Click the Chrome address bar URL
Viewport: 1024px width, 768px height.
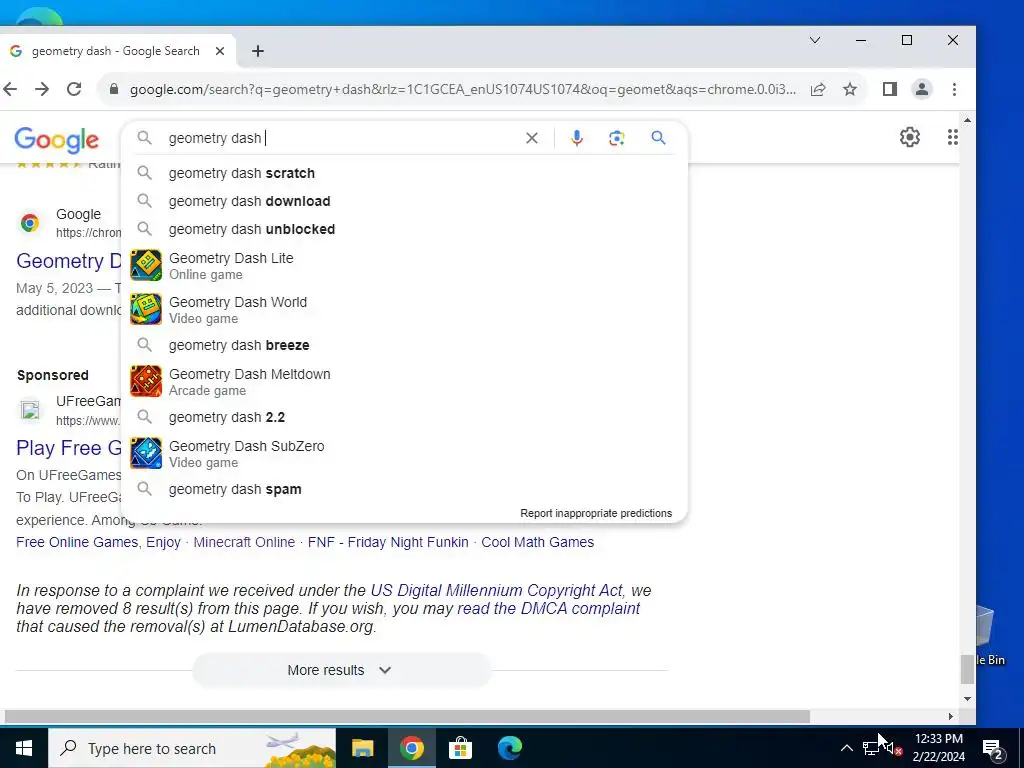pos(462,89)
